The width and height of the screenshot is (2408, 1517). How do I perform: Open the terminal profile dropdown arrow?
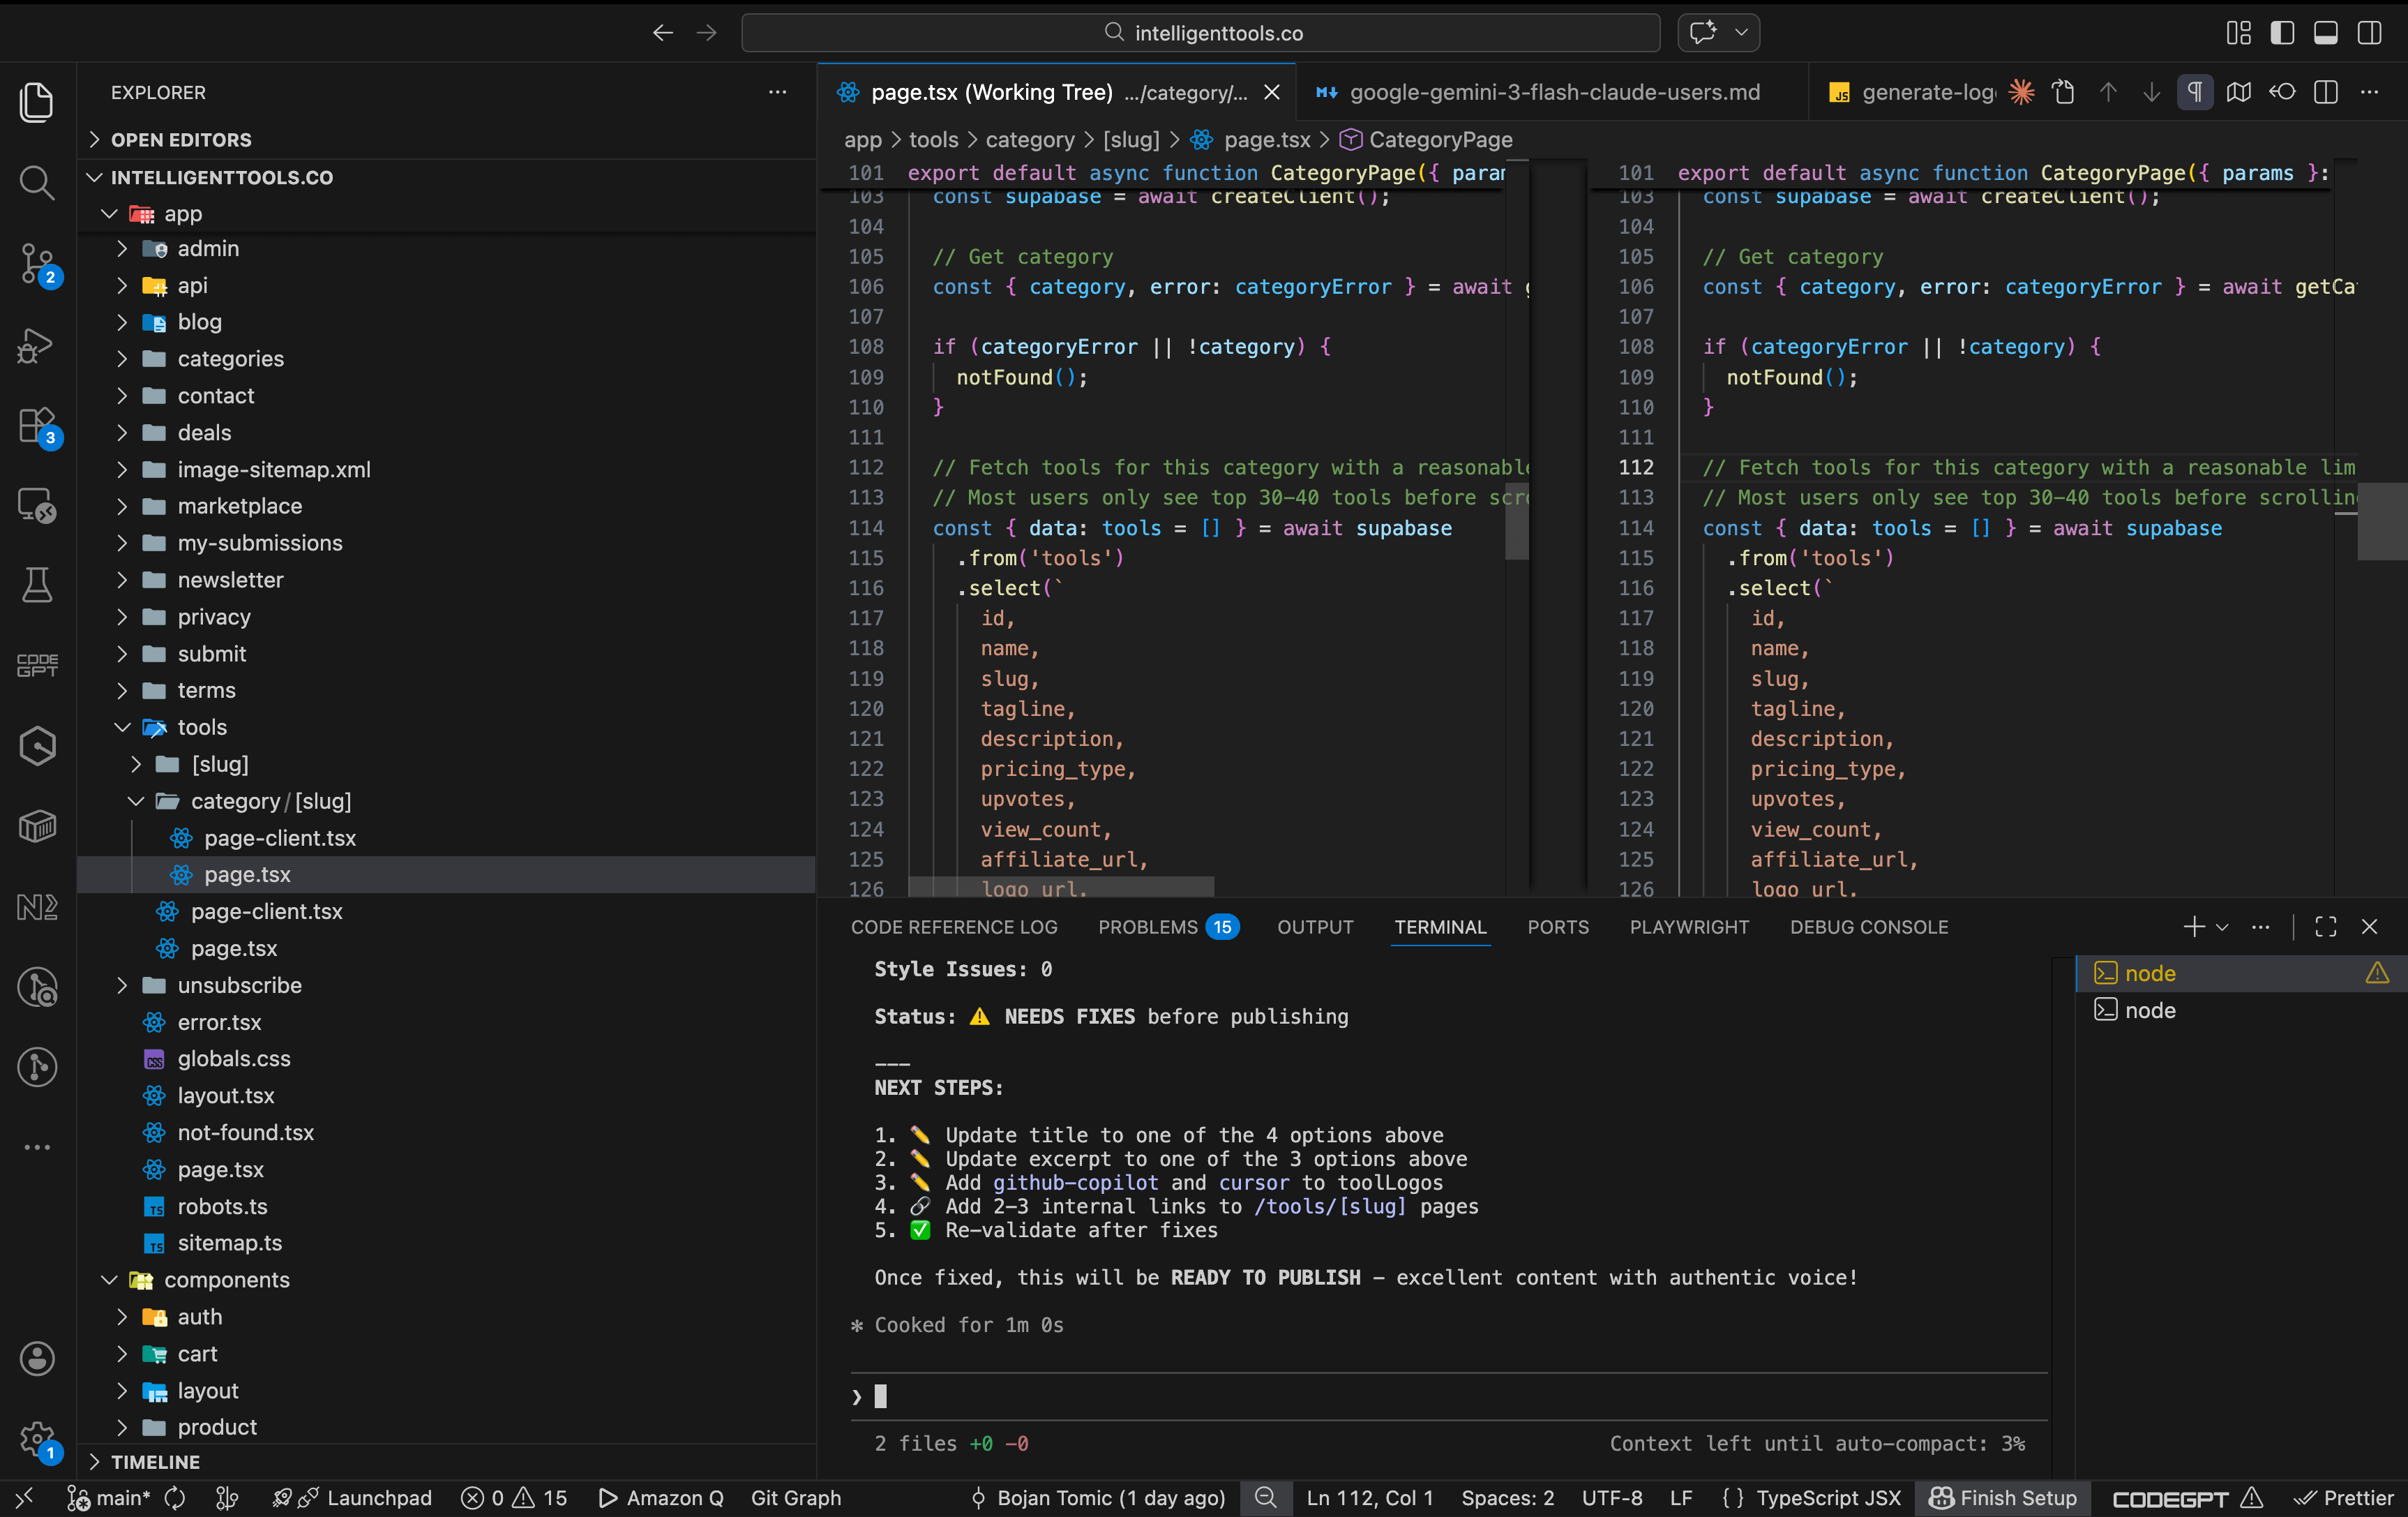[x=2222, y=927]
